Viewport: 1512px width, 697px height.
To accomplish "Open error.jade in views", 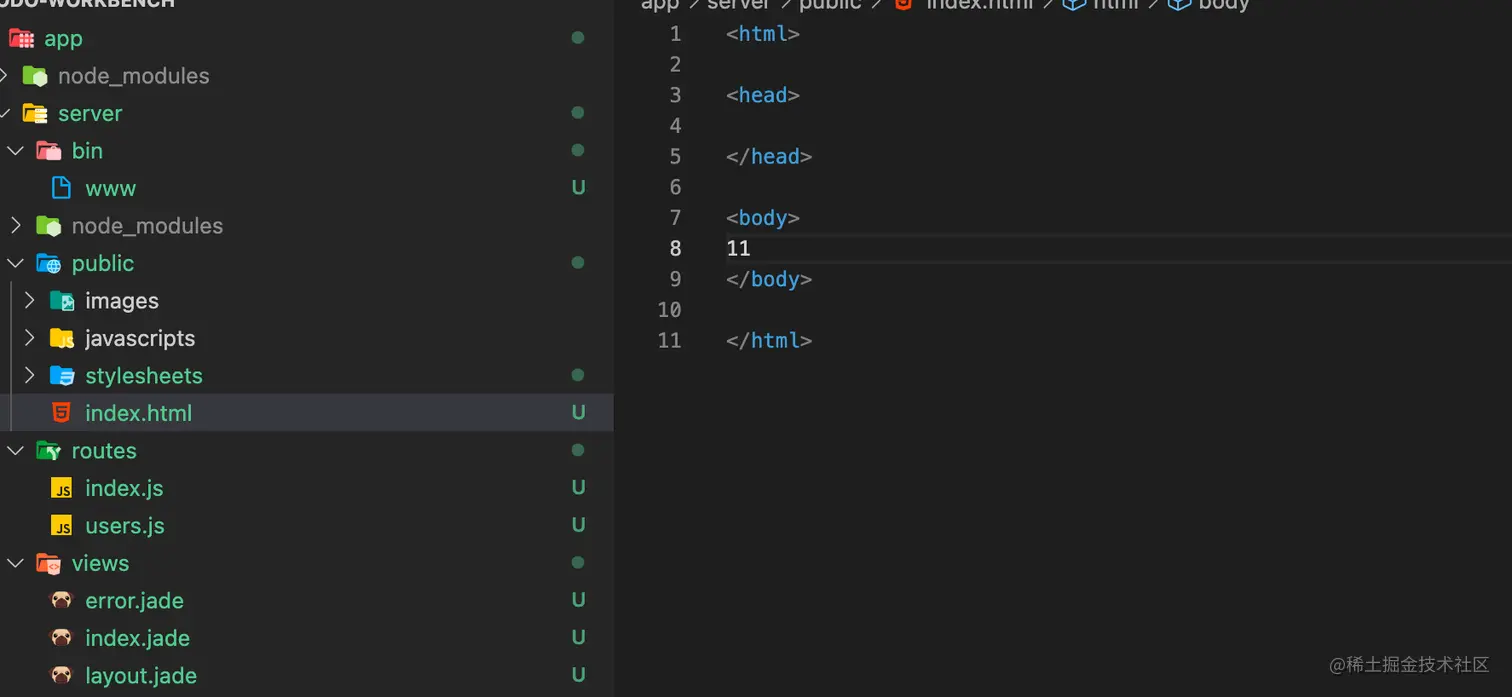I will [135, 601].
